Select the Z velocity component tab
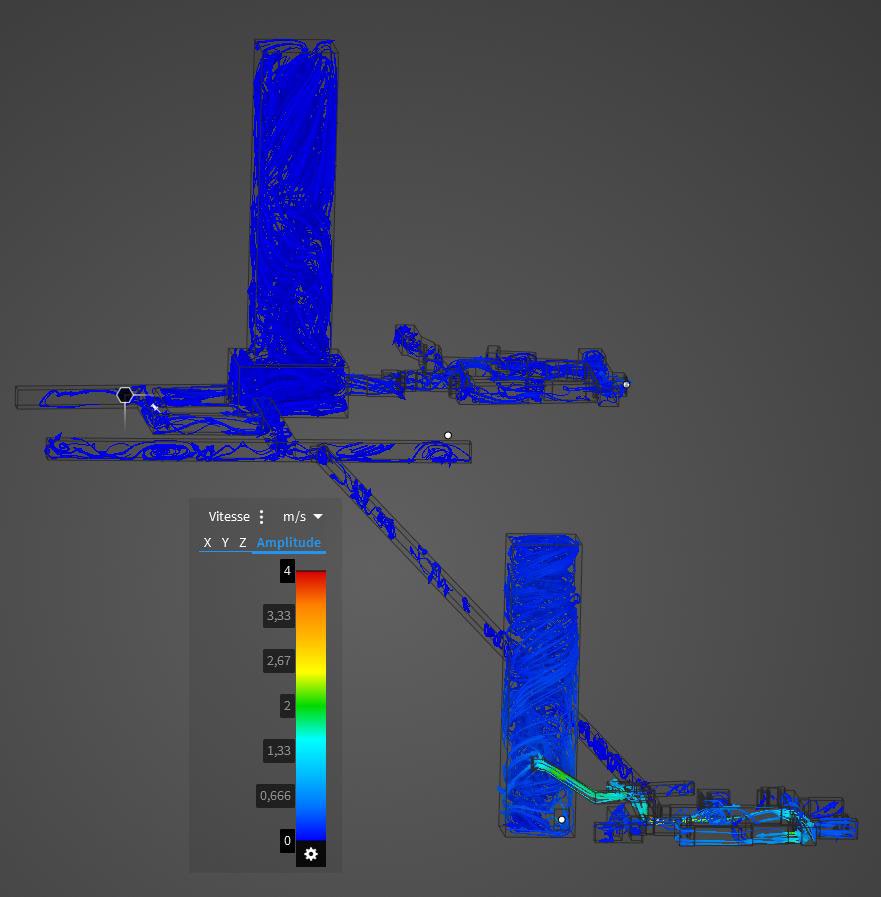 click(x=242, y=543)
